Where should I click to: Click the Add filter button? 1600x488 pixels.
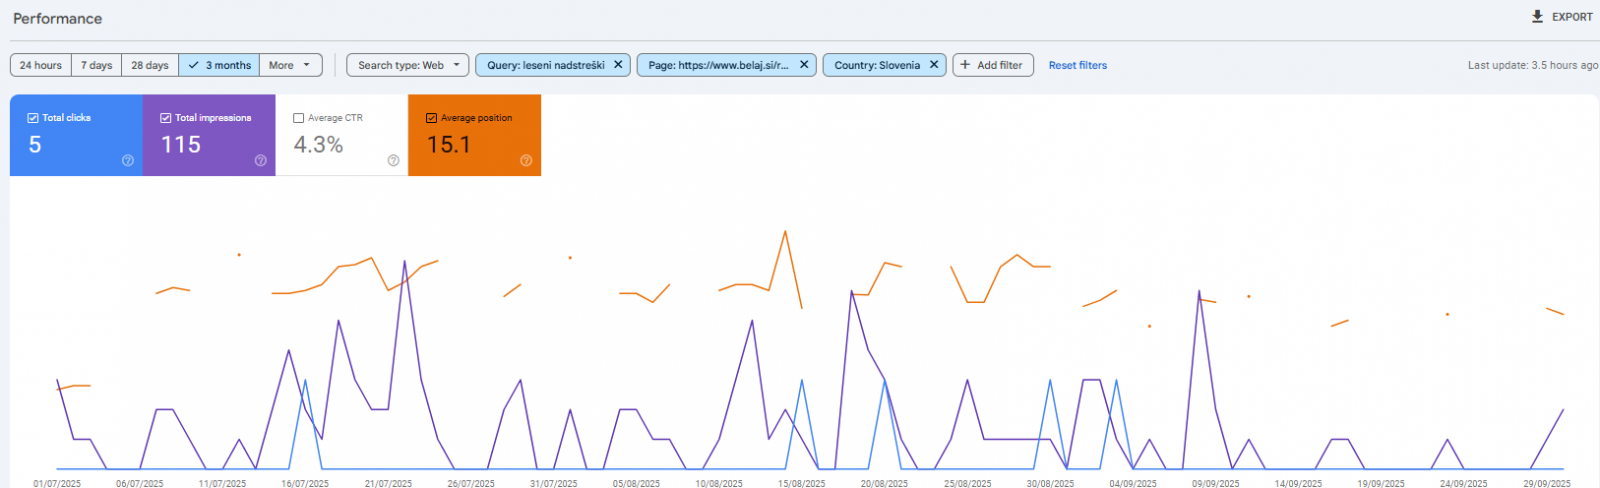992,65
